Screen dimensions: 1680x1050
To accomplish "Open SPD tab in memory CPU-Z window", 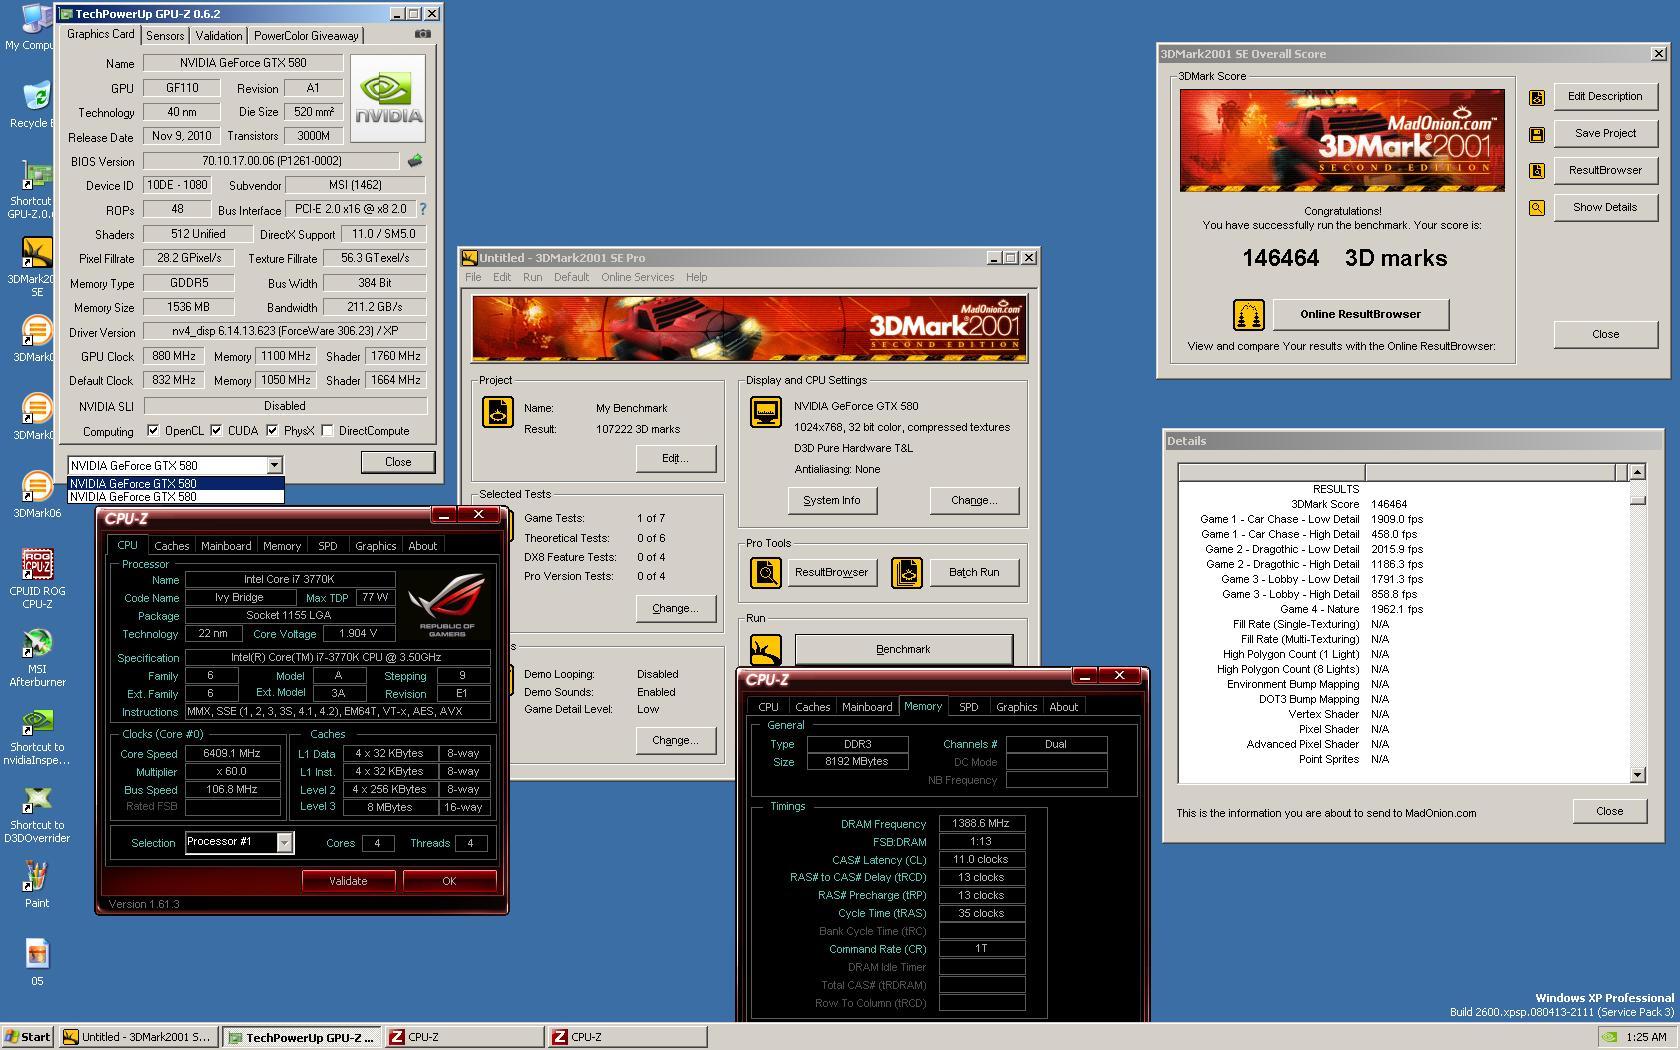I will point(968,707).
